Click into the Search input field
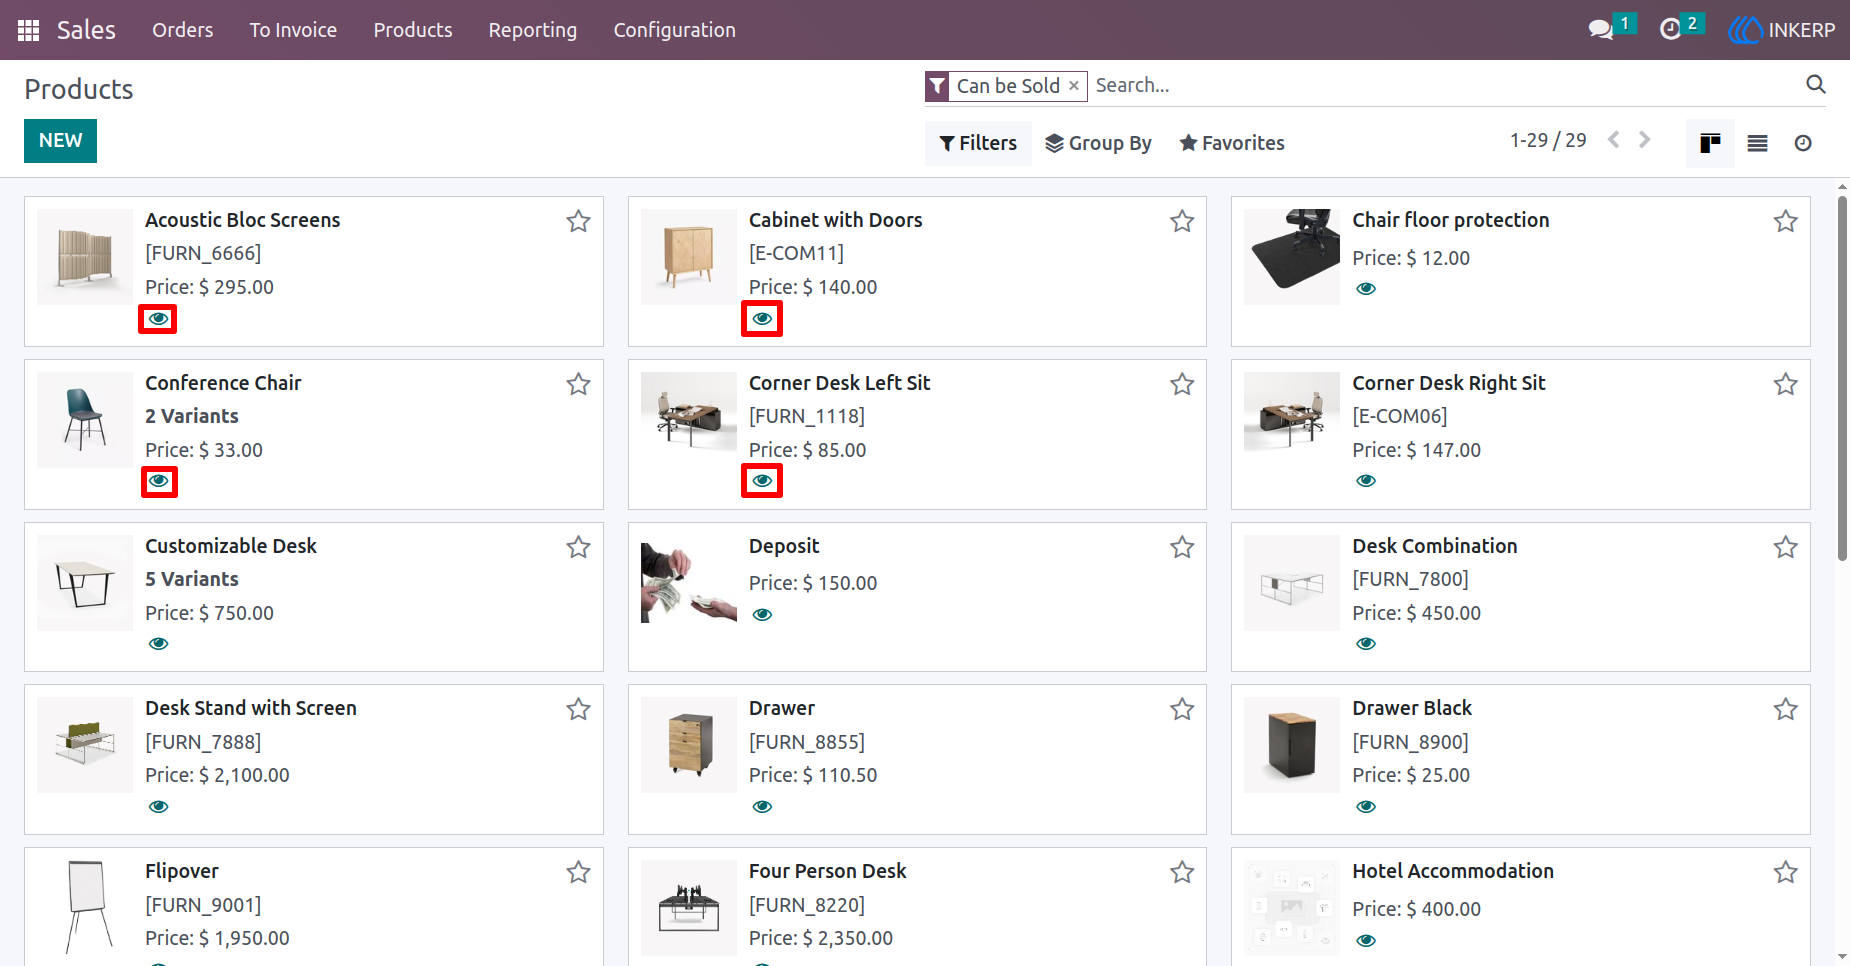 (x=1445, y=85)
